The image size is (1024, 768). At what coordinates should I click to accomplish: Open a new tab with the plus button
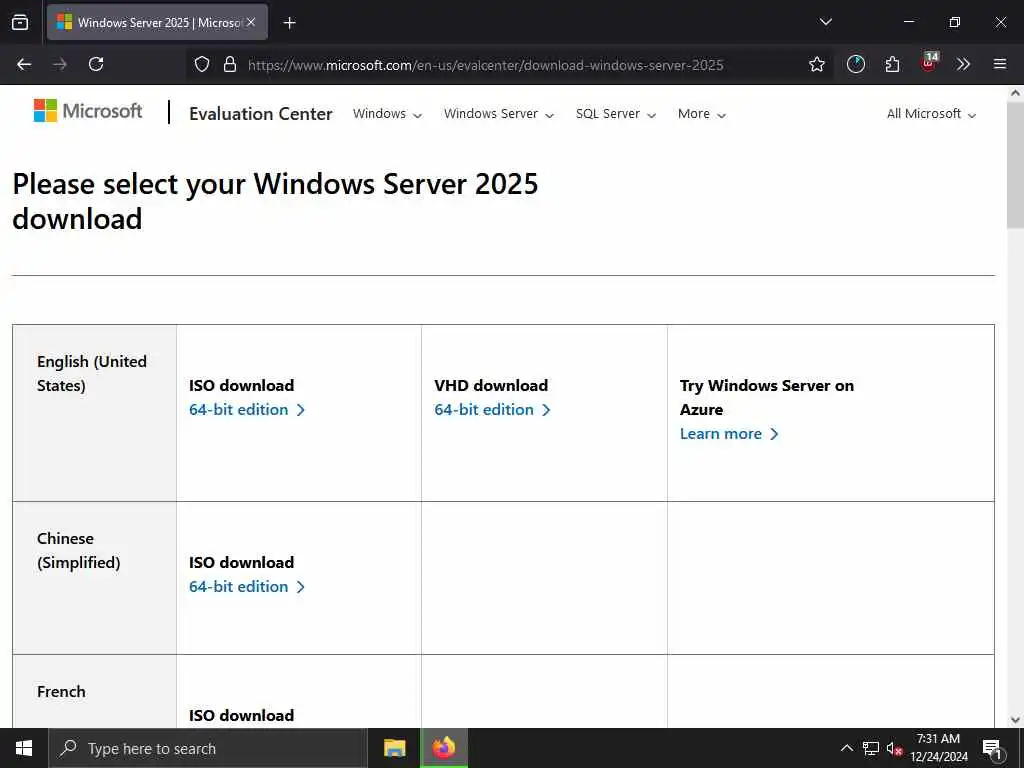(289, 23)
